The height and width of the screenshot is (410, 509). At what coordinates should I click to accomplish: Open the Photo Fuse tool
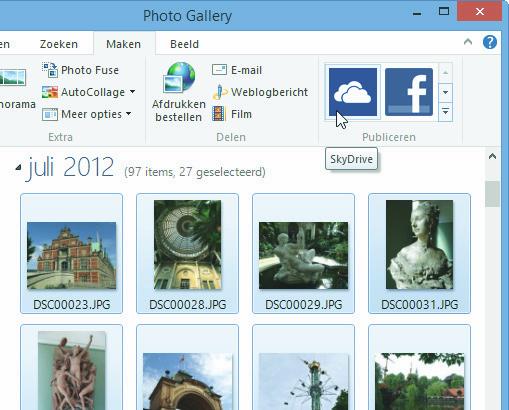[80, 70]
